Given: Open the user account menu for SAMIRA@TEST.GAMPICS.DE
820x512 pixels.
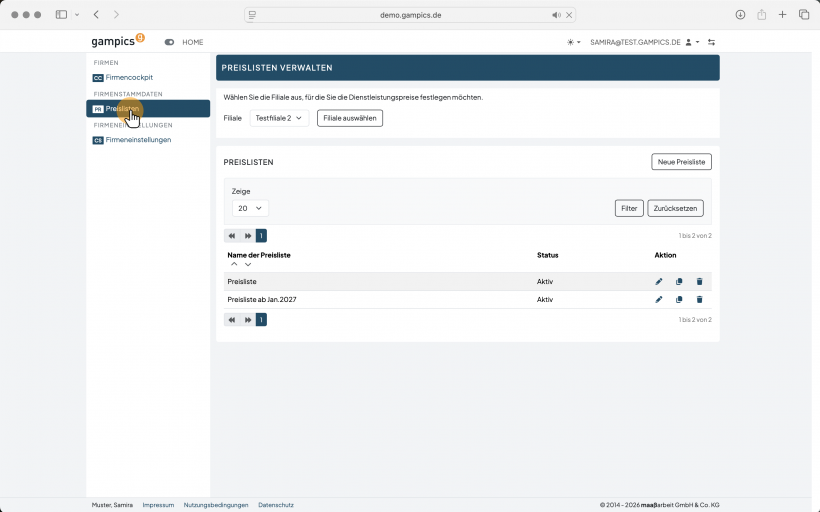Looking at the screenshot, I should coord(644,42).
